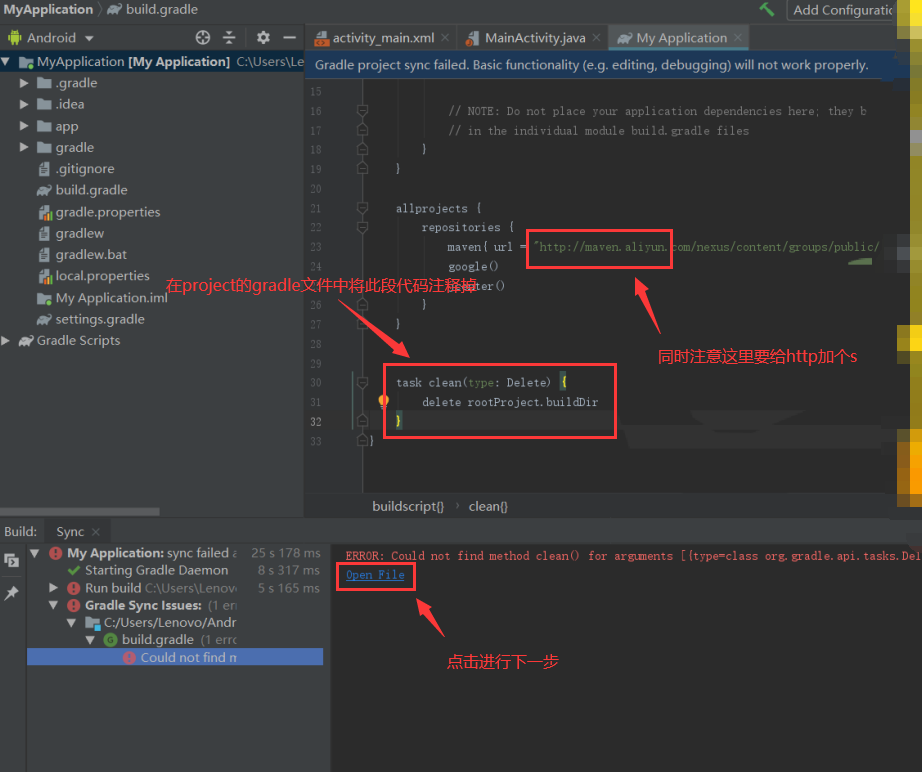The image size is (922, 772).
Task: Click the locate/scroll-from-source target icon
Action: click(x=203, y=38)
